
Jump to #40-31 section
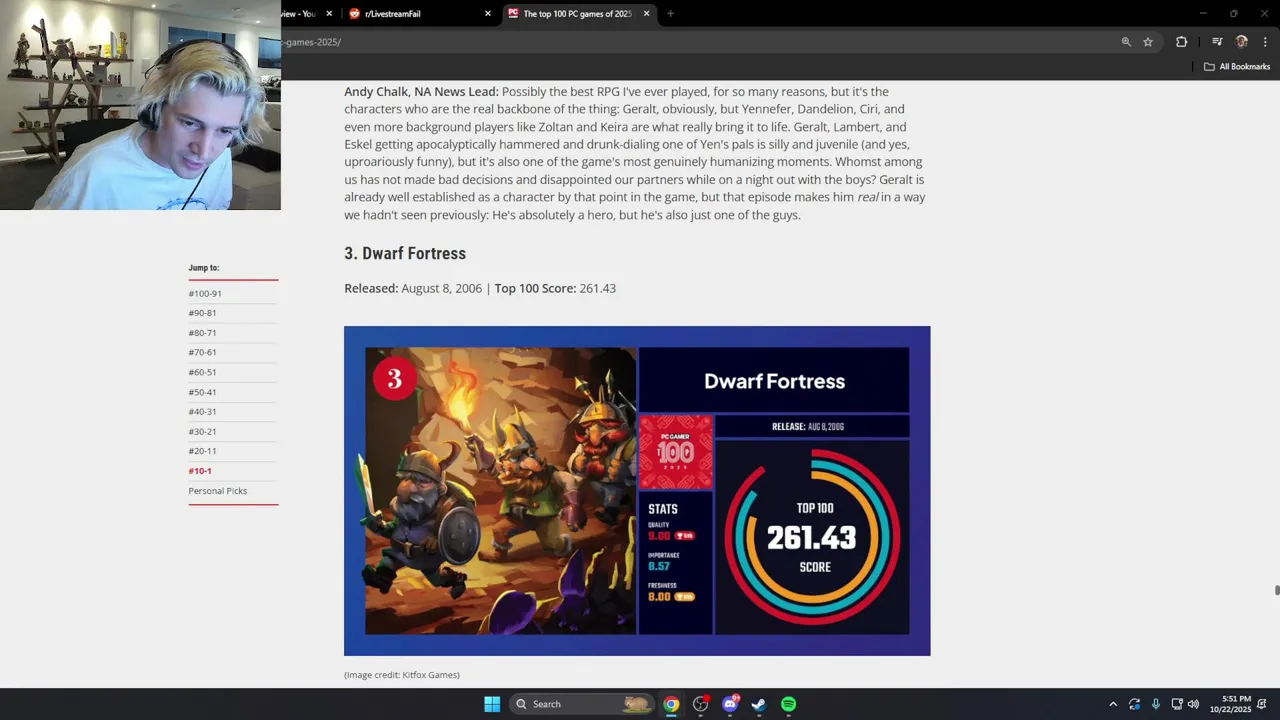pyautogui.click(x=202, y=411)
